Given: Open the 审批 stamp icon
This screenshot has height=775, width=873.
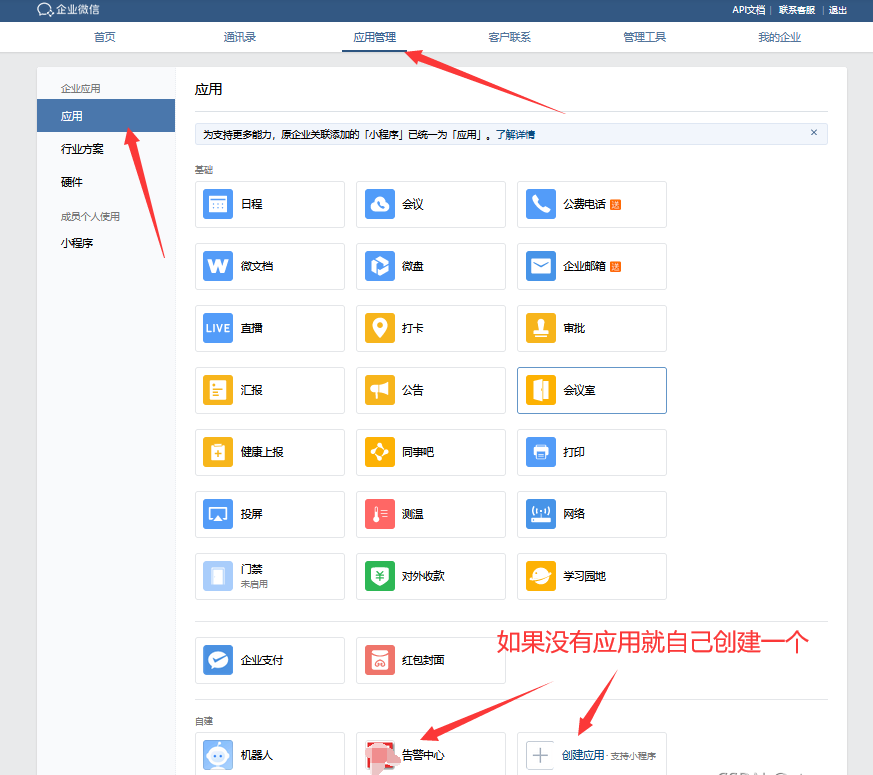Looking at the screenshot, I should pyautogui.click(x=541, y=328).
